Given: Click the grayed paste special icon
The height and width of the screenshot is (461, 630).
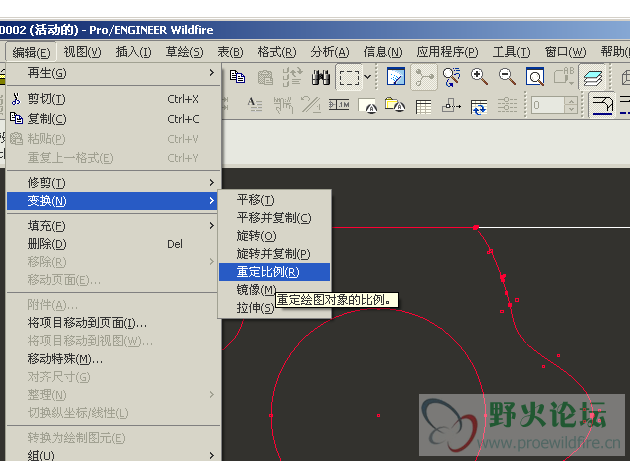Looking at the screenshot, I should coord(292,77).
